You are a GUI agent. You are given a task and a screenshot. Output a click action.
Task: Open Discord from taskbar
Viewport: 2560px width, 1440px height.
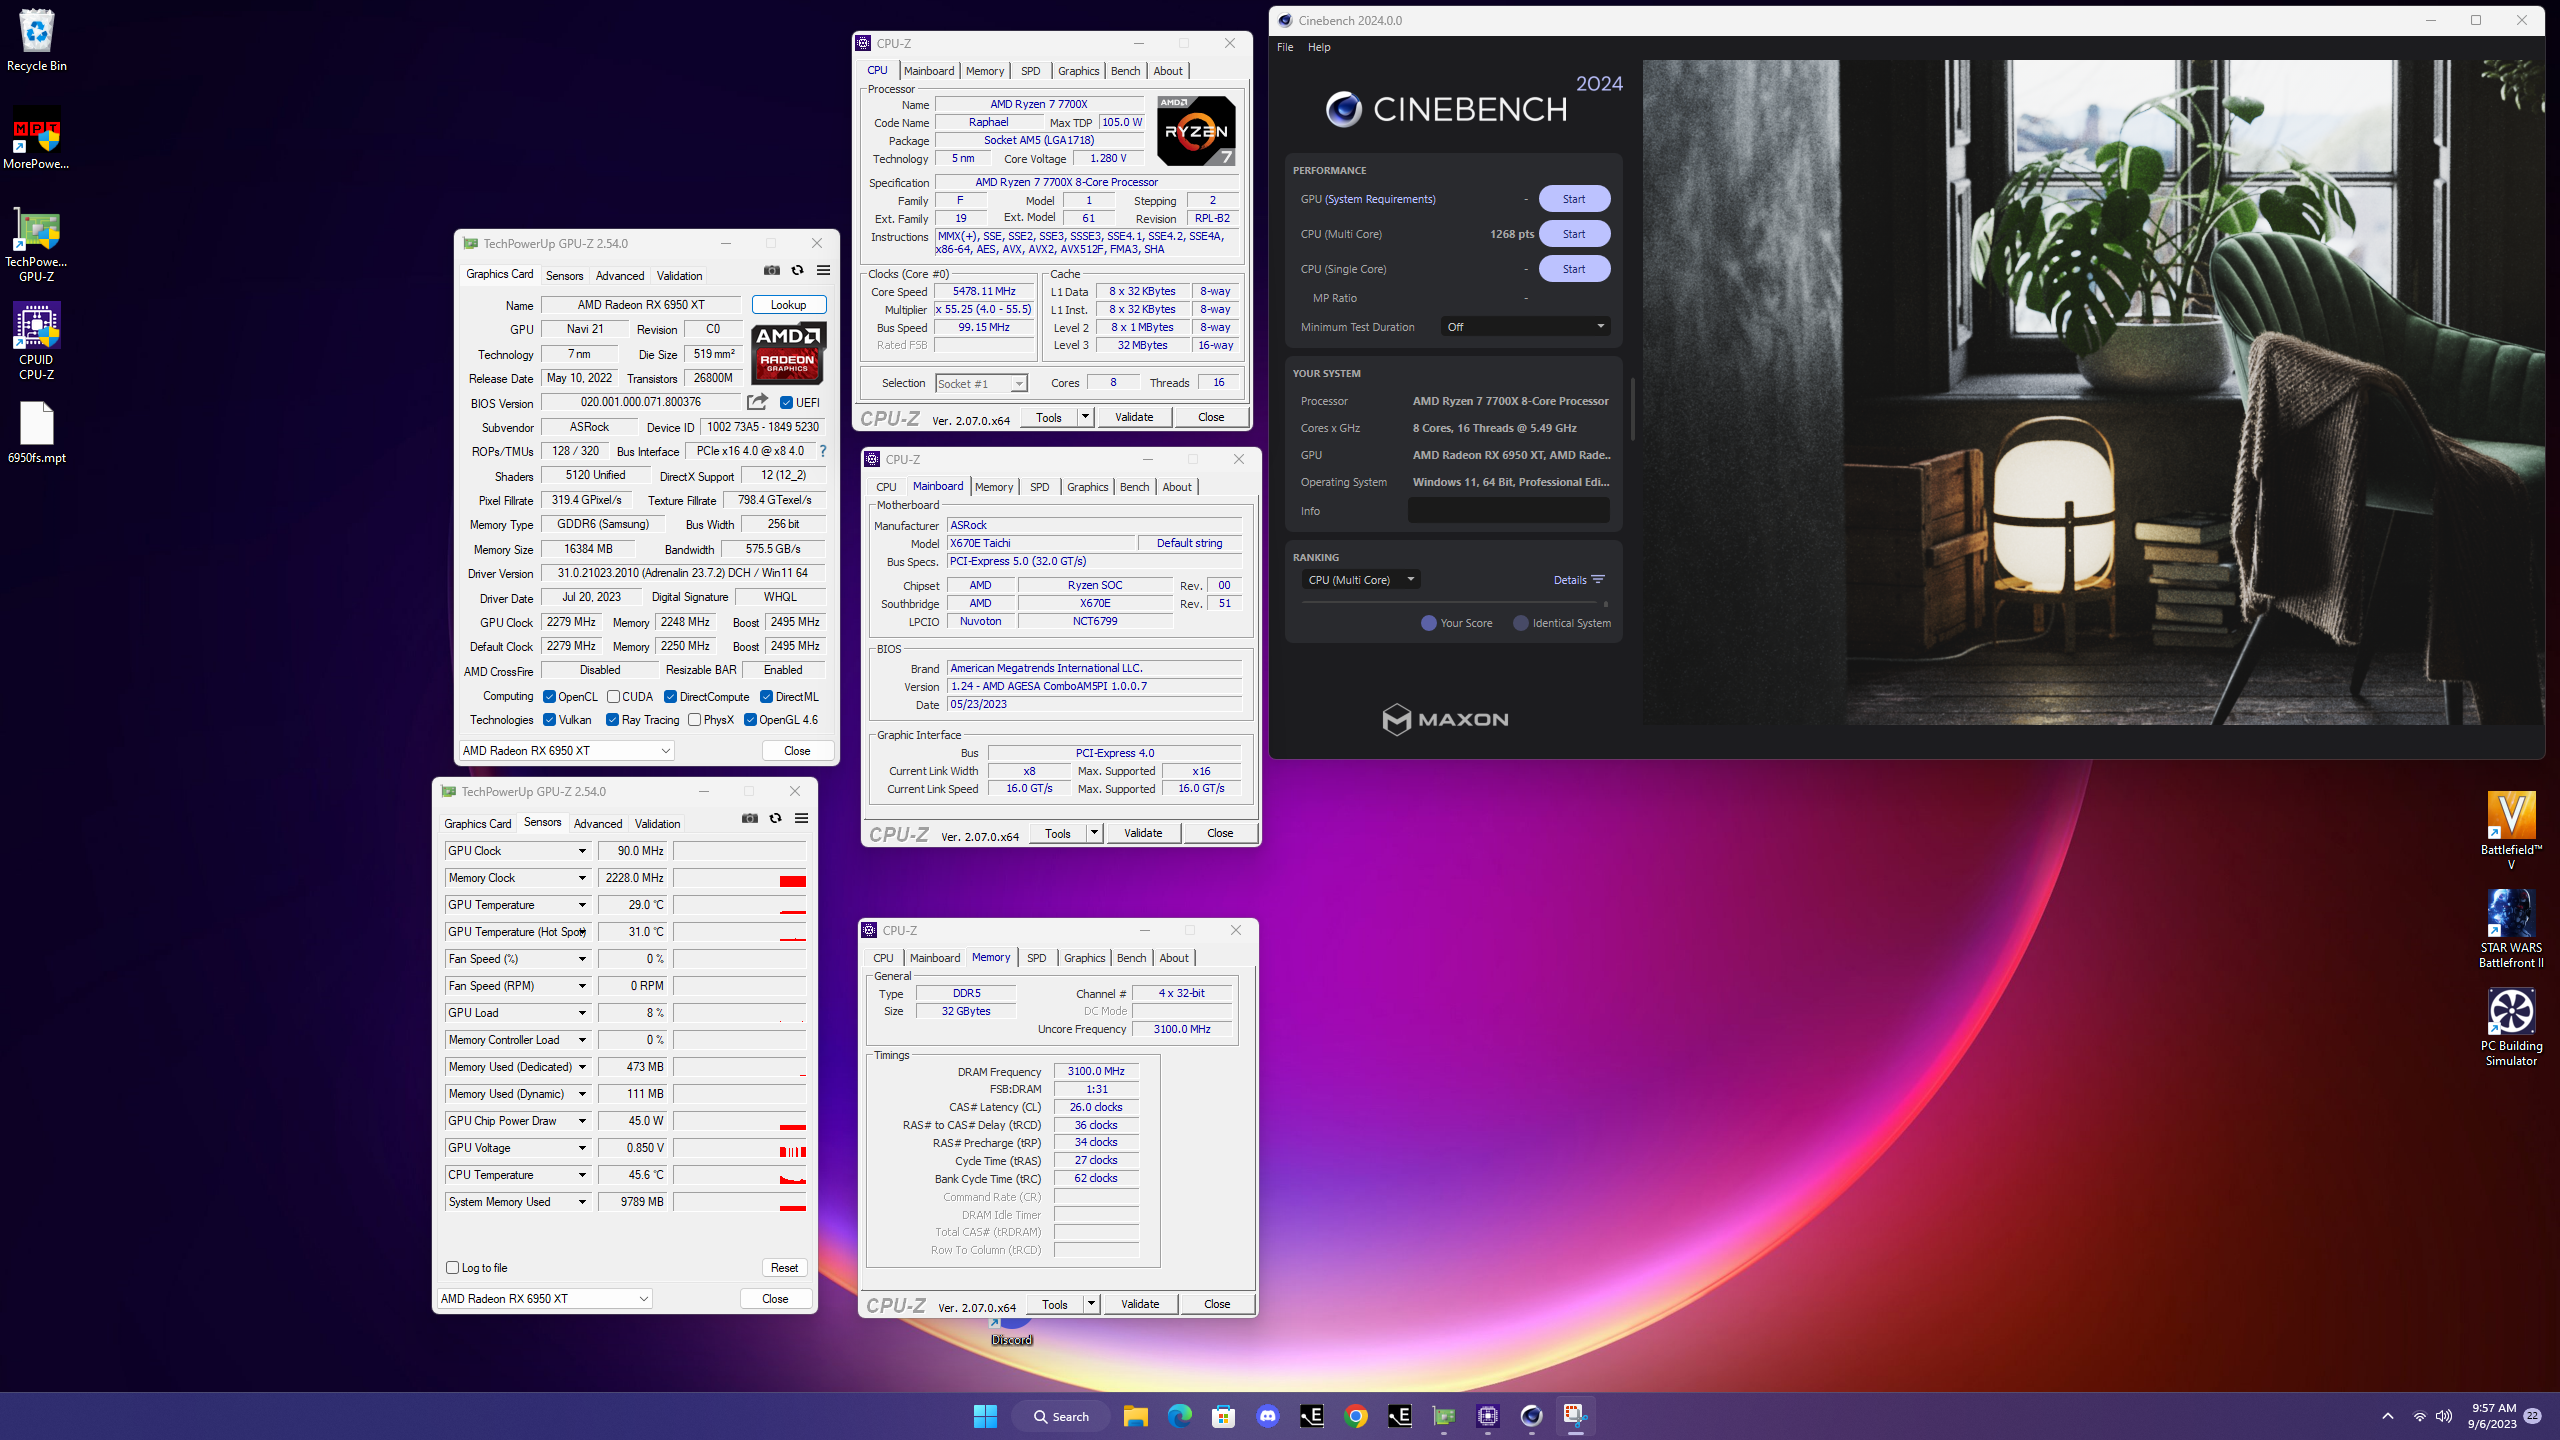(x=1268, y=1416)
